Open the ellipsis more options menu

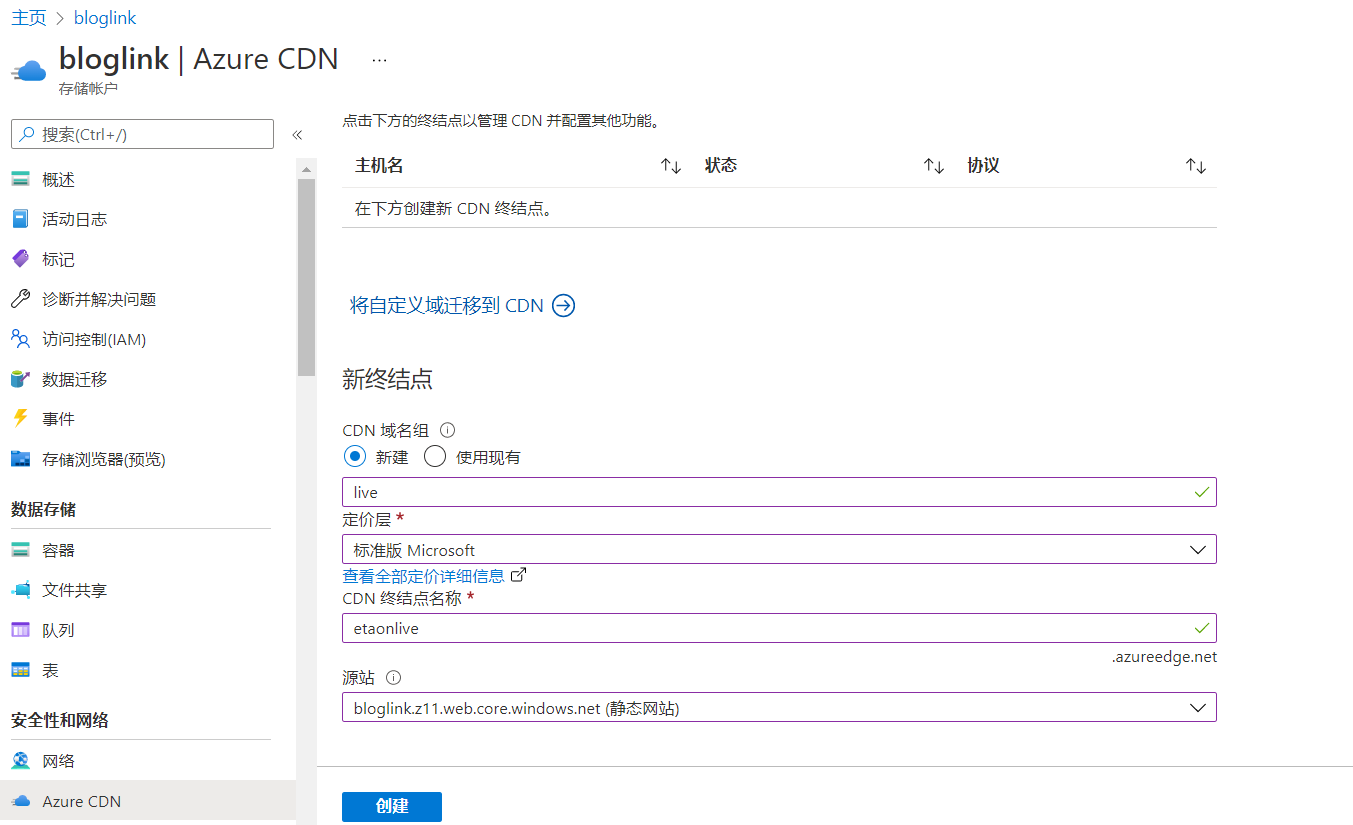379,60
